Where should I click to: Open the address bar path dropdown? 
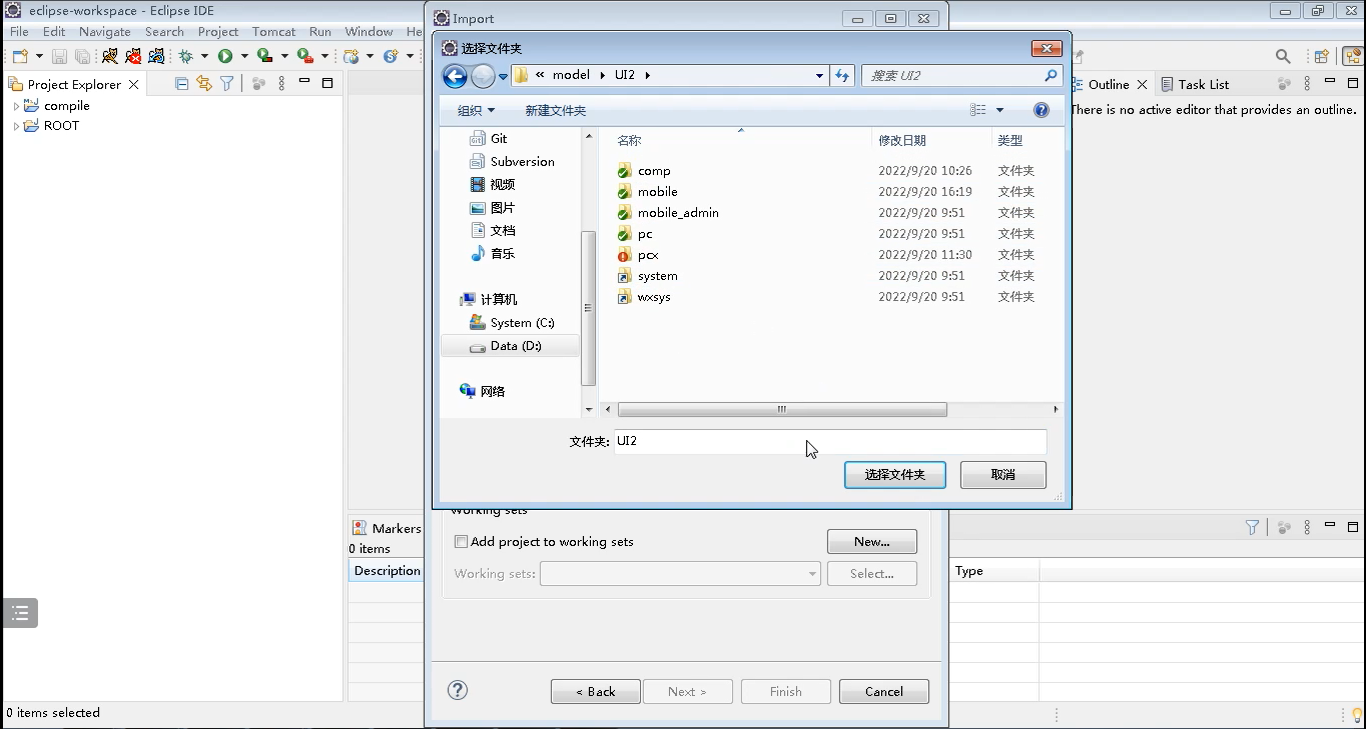point(819,76)
